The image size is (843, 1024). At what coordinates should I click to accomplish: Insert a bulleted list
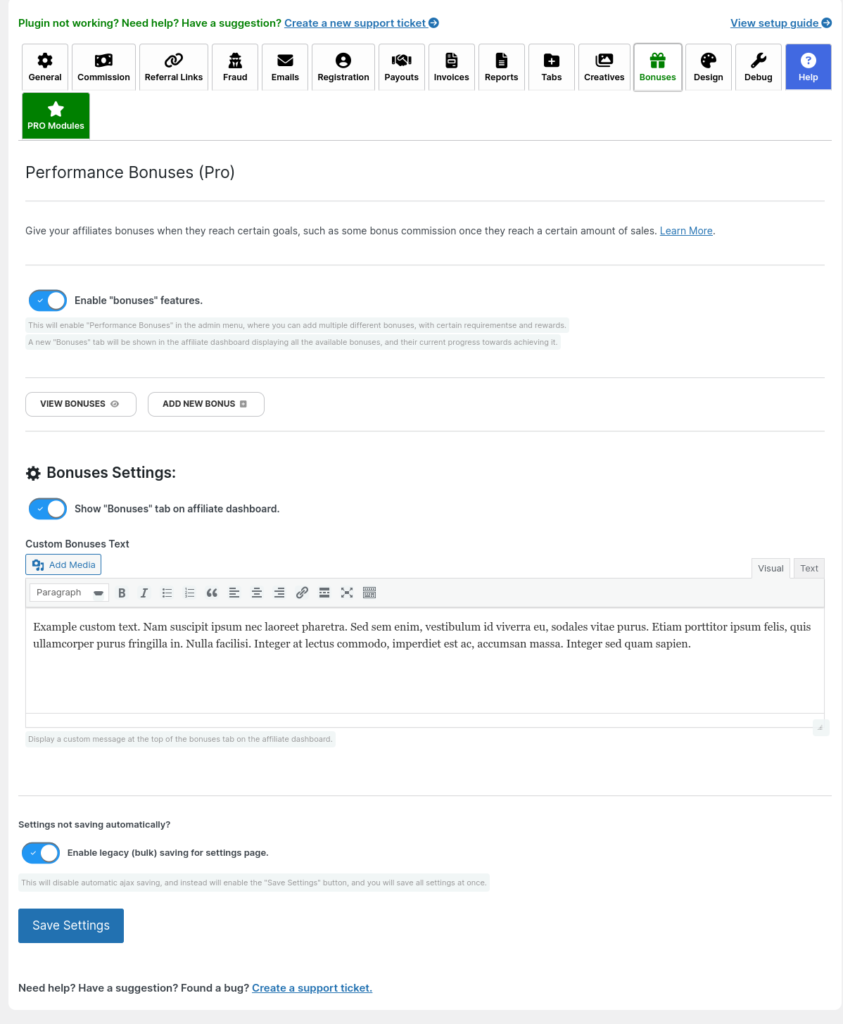(x=167, y=593)
